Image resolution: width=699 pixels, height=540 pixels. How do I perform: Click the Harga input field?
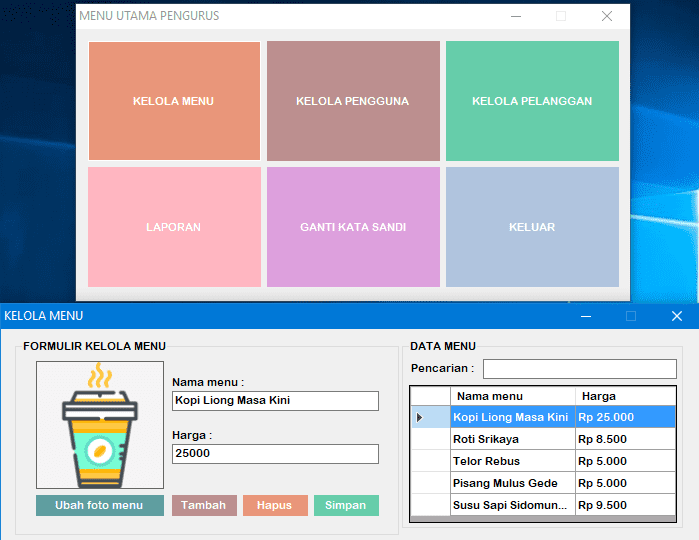pos(275,454)
